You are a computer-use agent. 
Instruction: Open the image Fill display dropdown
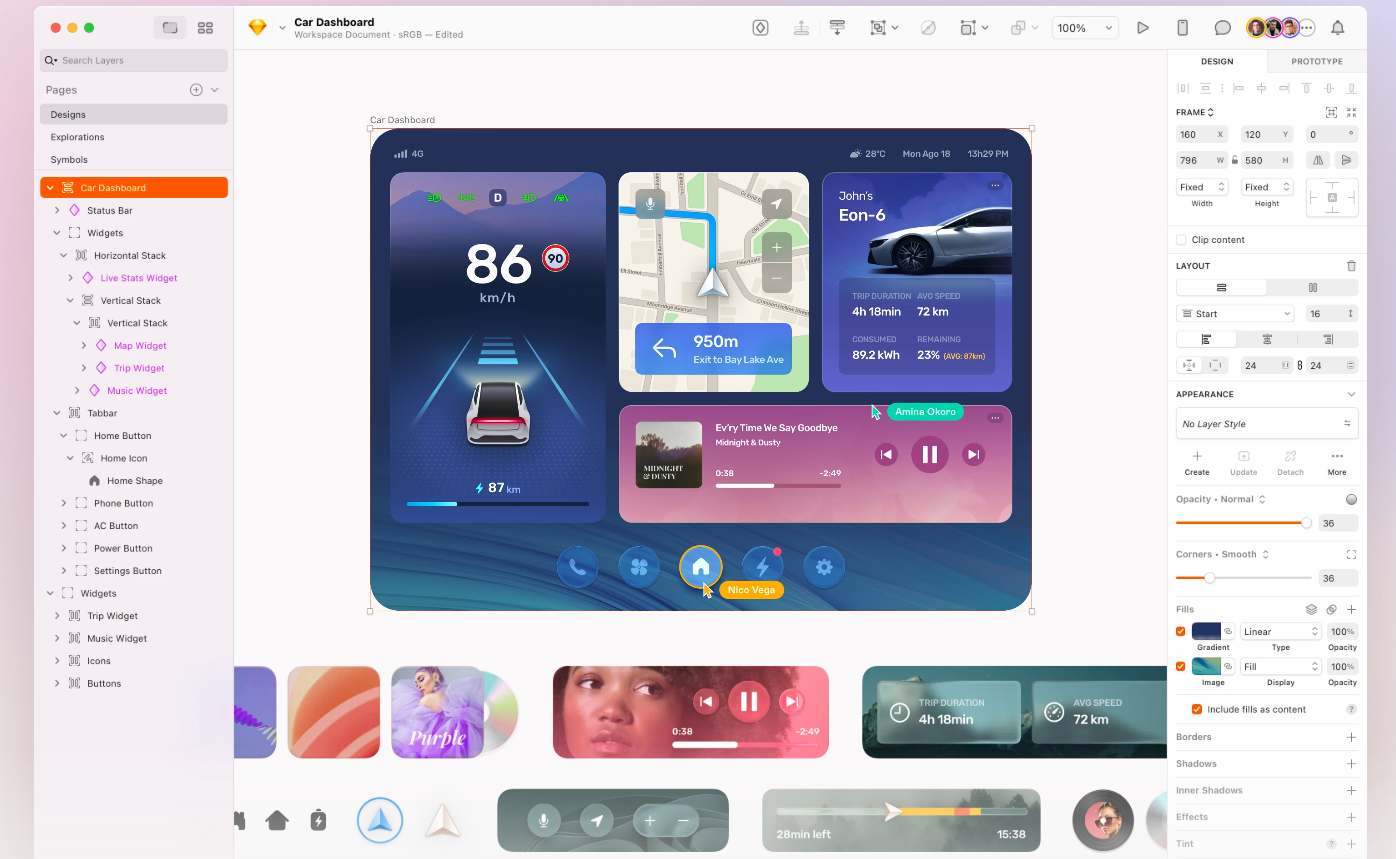pyautogui.click(x=1281, y=667)
